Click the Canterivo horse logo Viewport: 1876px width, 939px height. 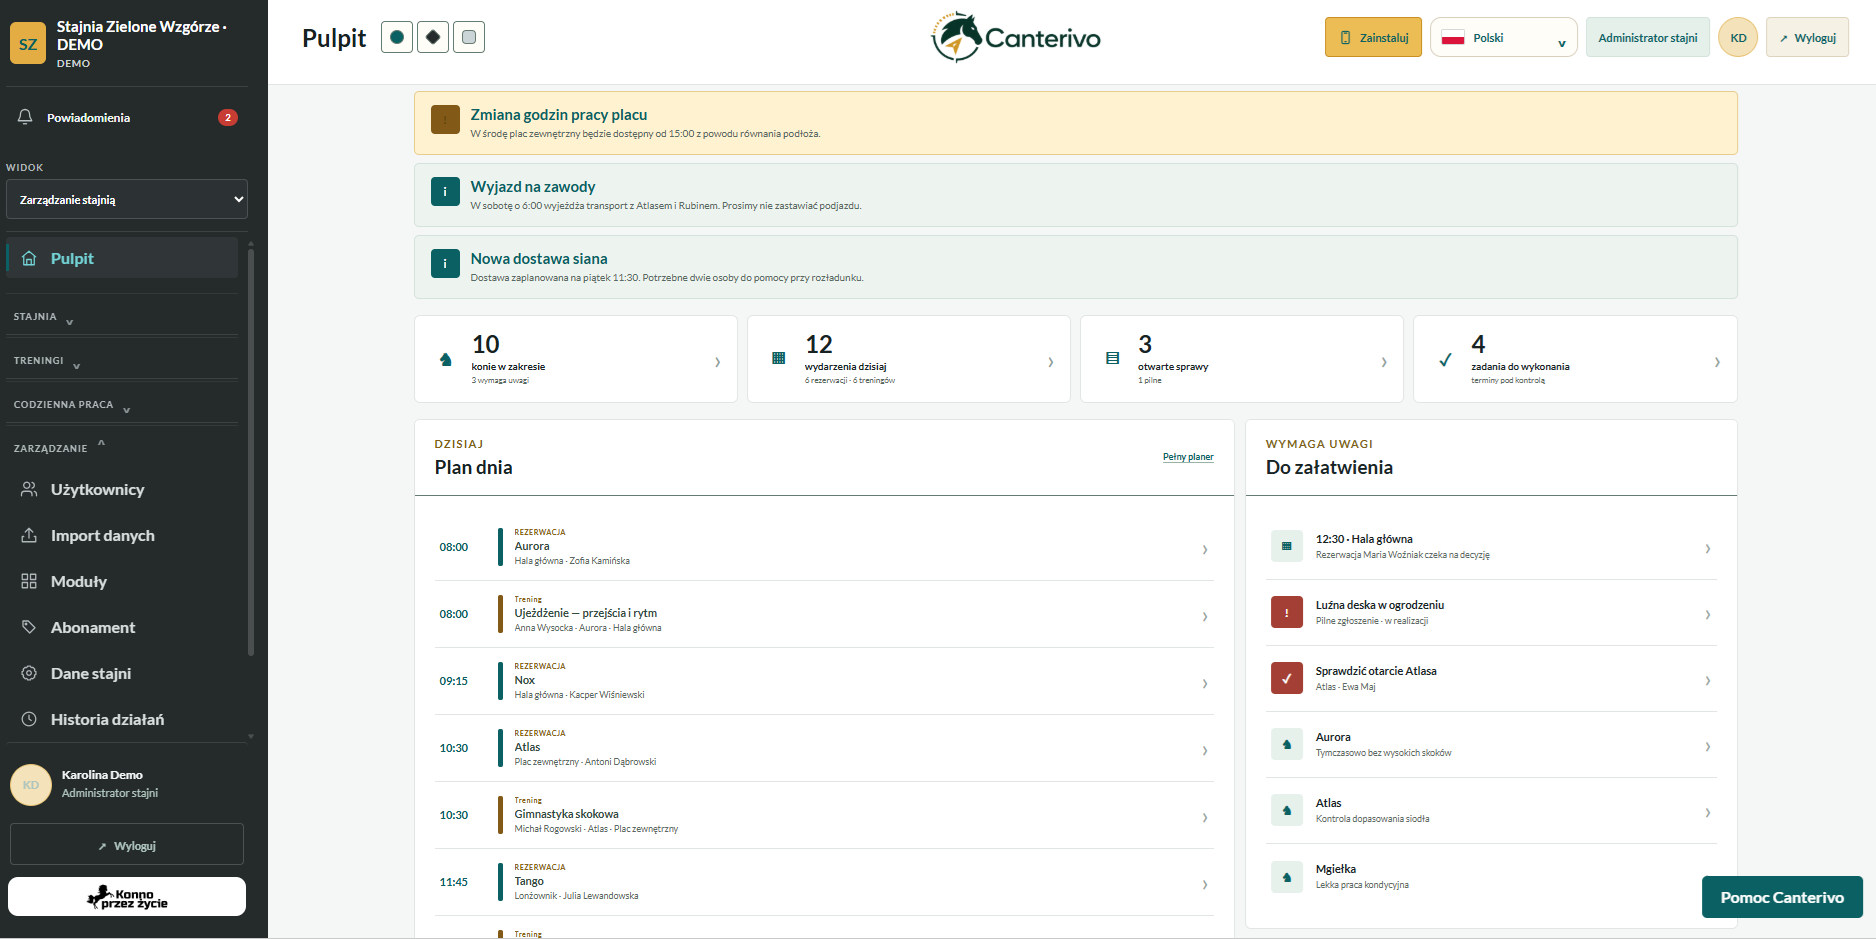1016,38
